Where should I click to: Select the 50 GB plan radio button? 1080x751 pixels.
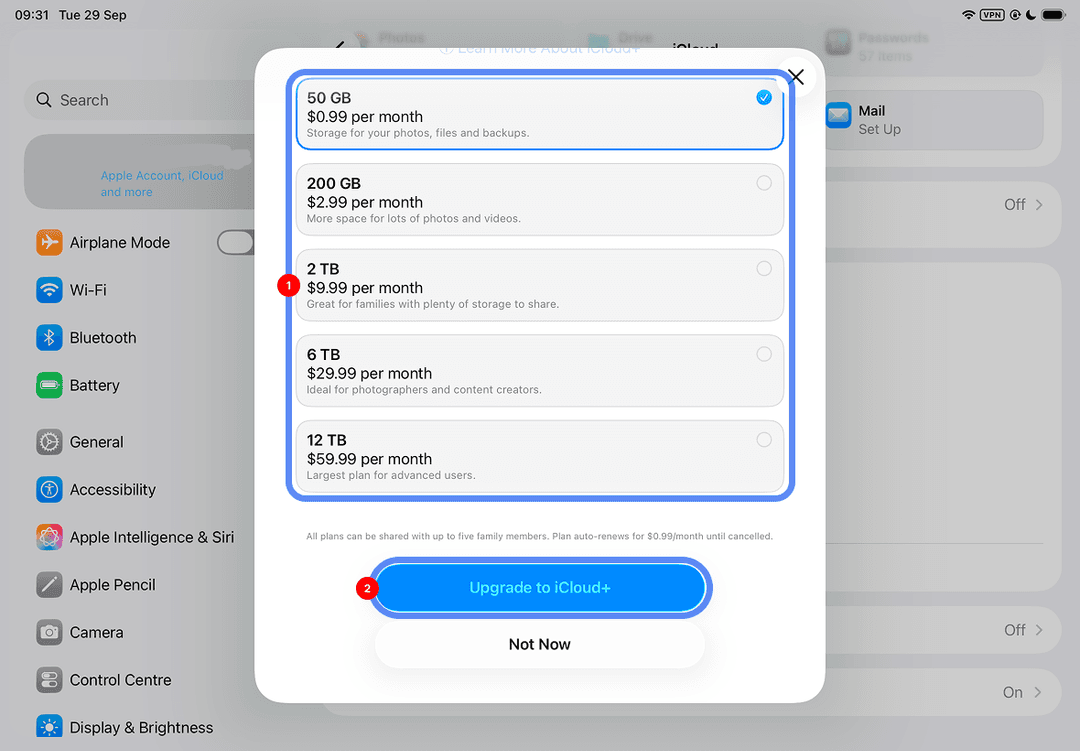pyautogui.click(x=764, y=98)
